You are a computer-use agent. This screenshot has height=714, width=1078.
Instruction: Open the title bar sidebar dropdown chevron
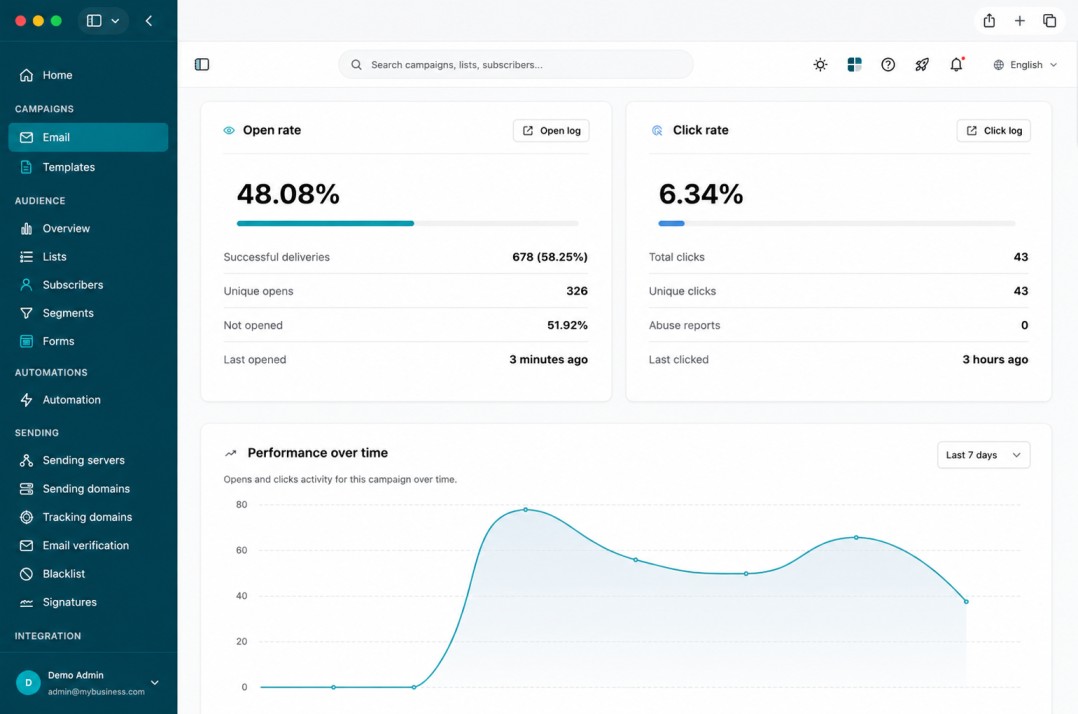click(116, 21)
